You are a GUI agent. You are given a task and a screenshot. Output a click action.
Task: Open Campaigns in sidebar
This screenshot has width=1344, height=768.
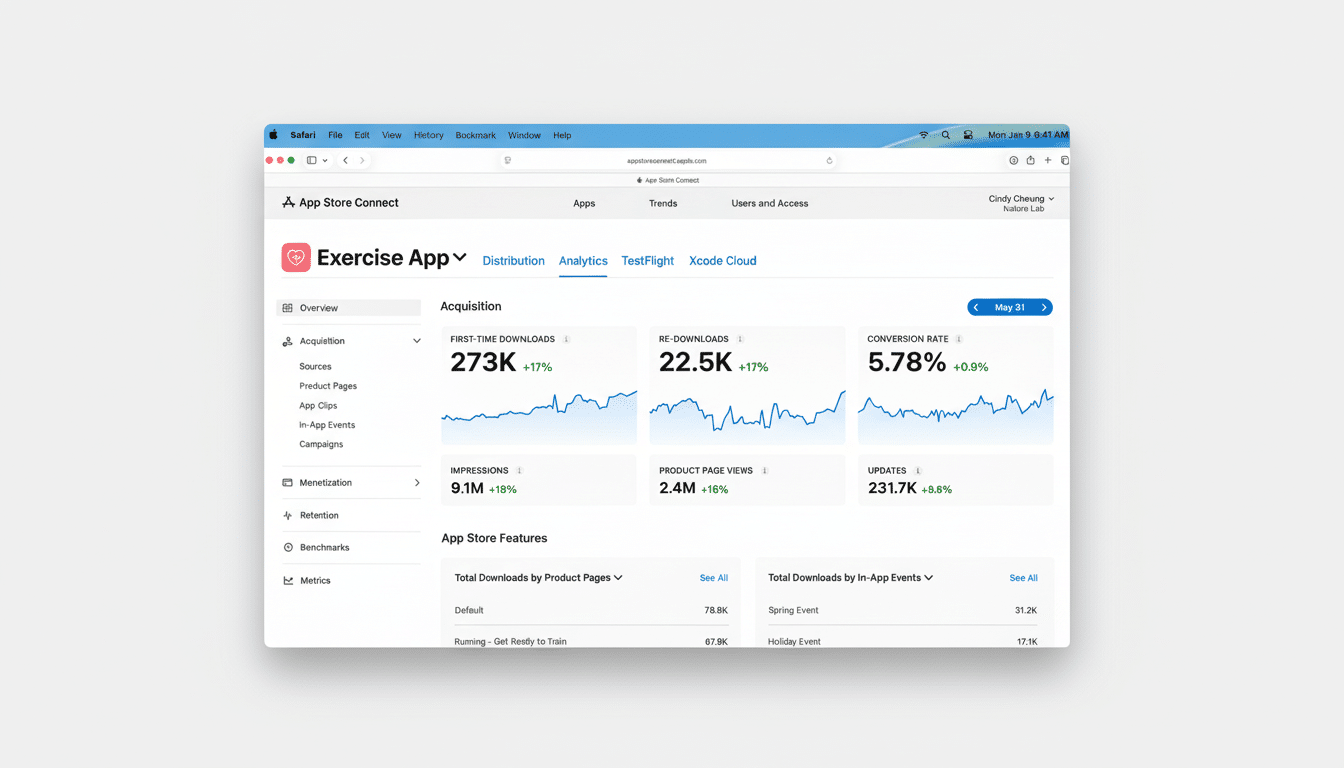point(321,444)
